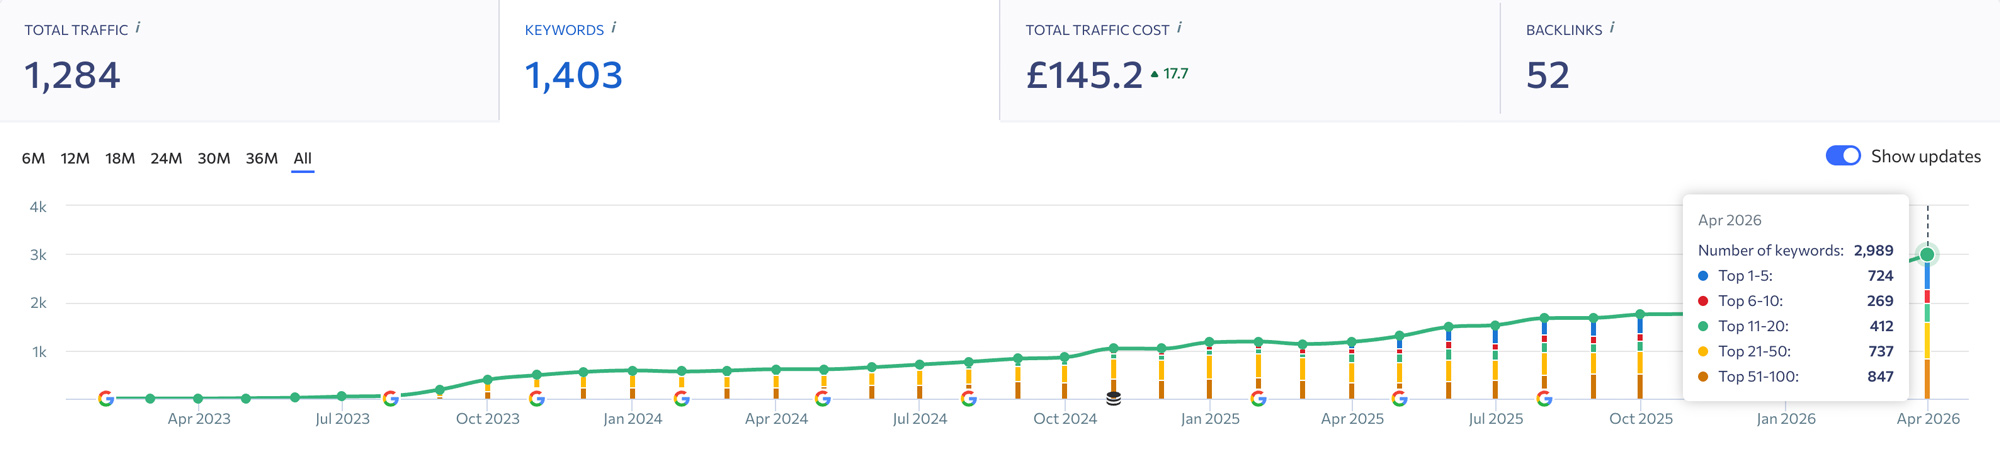Viewport: 2000px width, 450px height.
Task: Click the green traffic cost increase arrow
Action: coord(1155,74)
